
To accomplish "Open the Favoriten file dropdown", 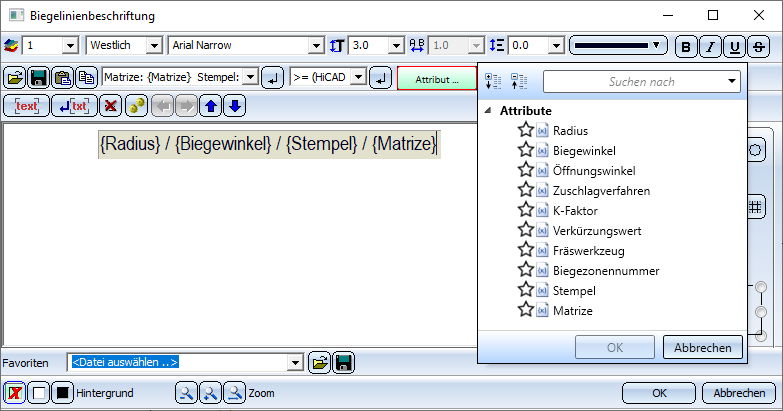I will [295, 363].
